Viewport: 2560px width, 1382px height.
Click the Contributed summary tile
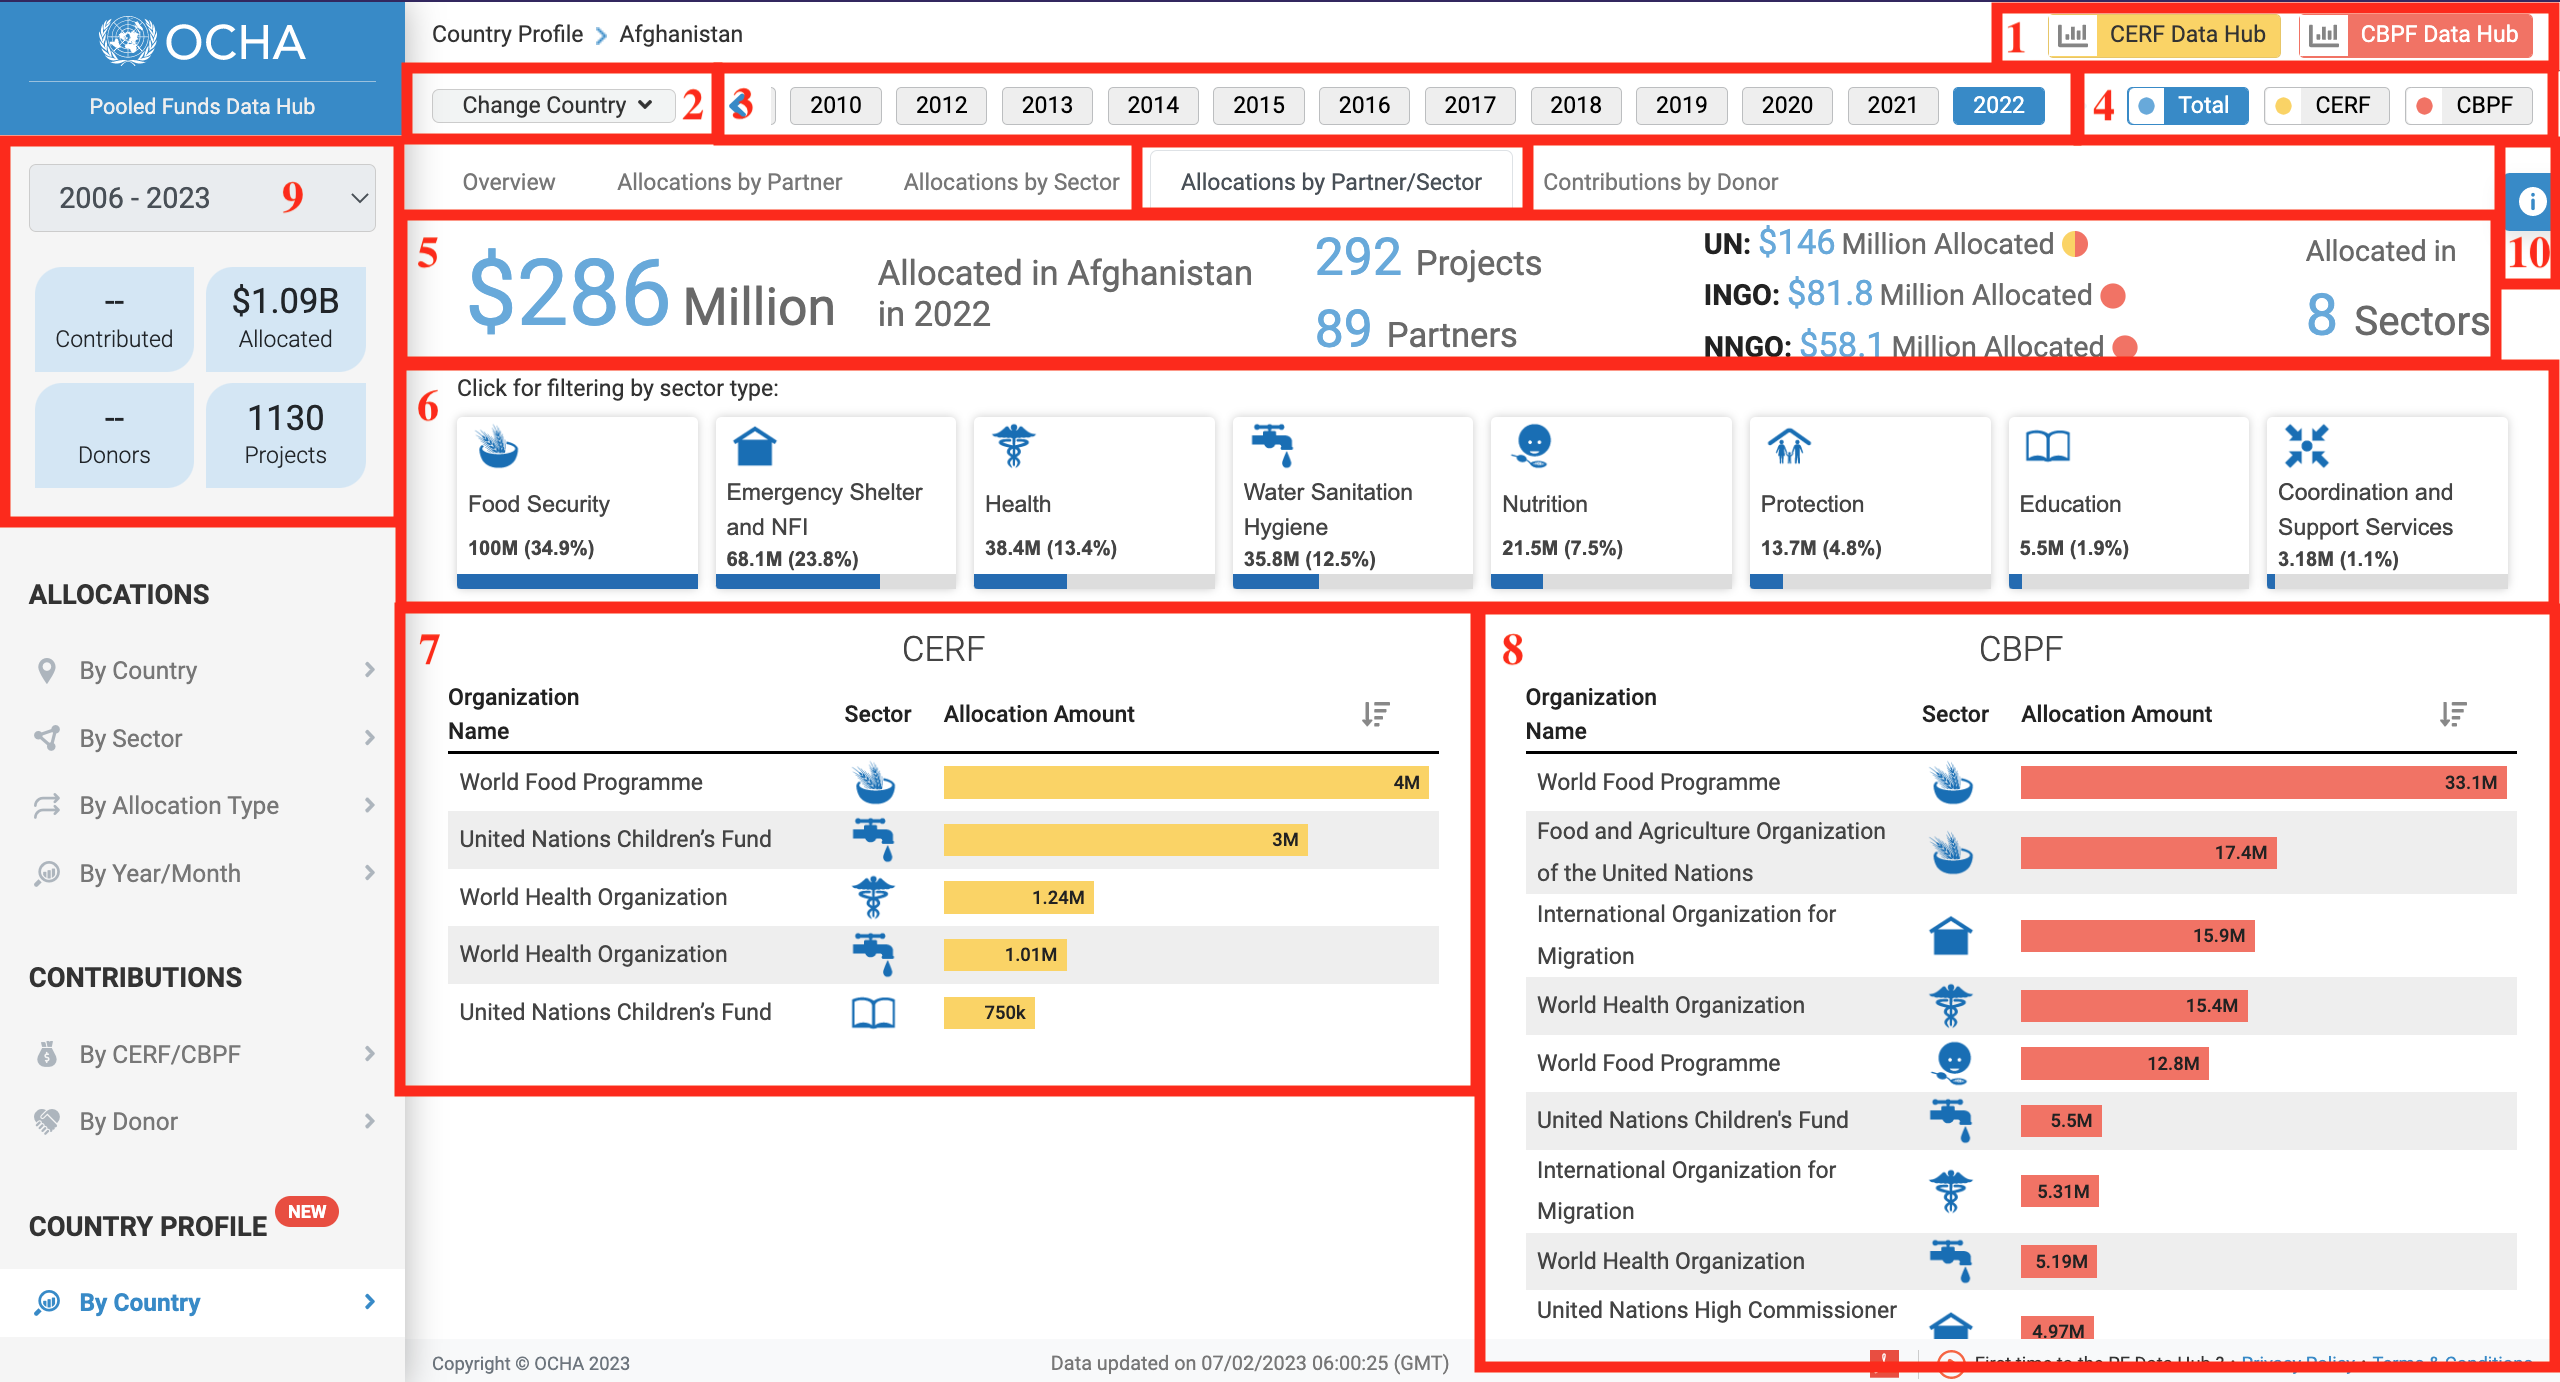pyautogui.click(x=114, y=318)
